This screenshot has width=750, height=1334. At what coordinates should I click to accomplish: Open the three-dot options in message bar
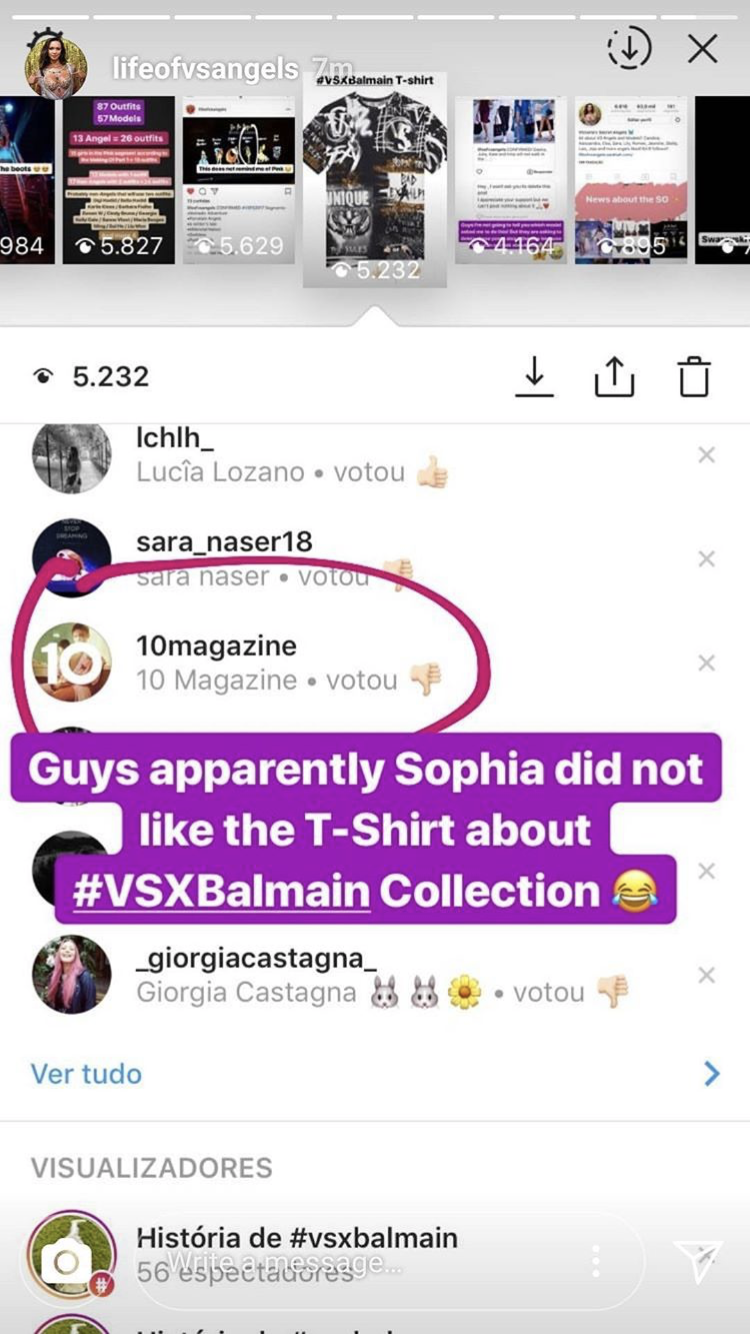(596, 1261)
